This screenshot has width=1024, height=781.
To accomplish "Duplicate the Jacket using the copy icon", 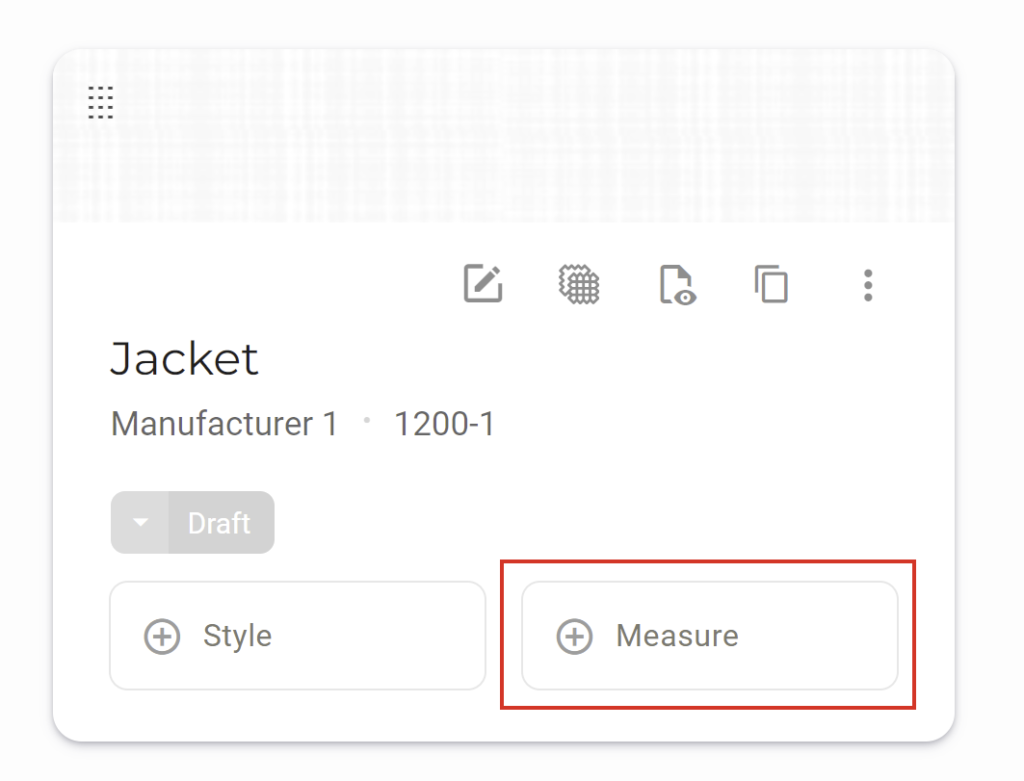I will (771, 284).
